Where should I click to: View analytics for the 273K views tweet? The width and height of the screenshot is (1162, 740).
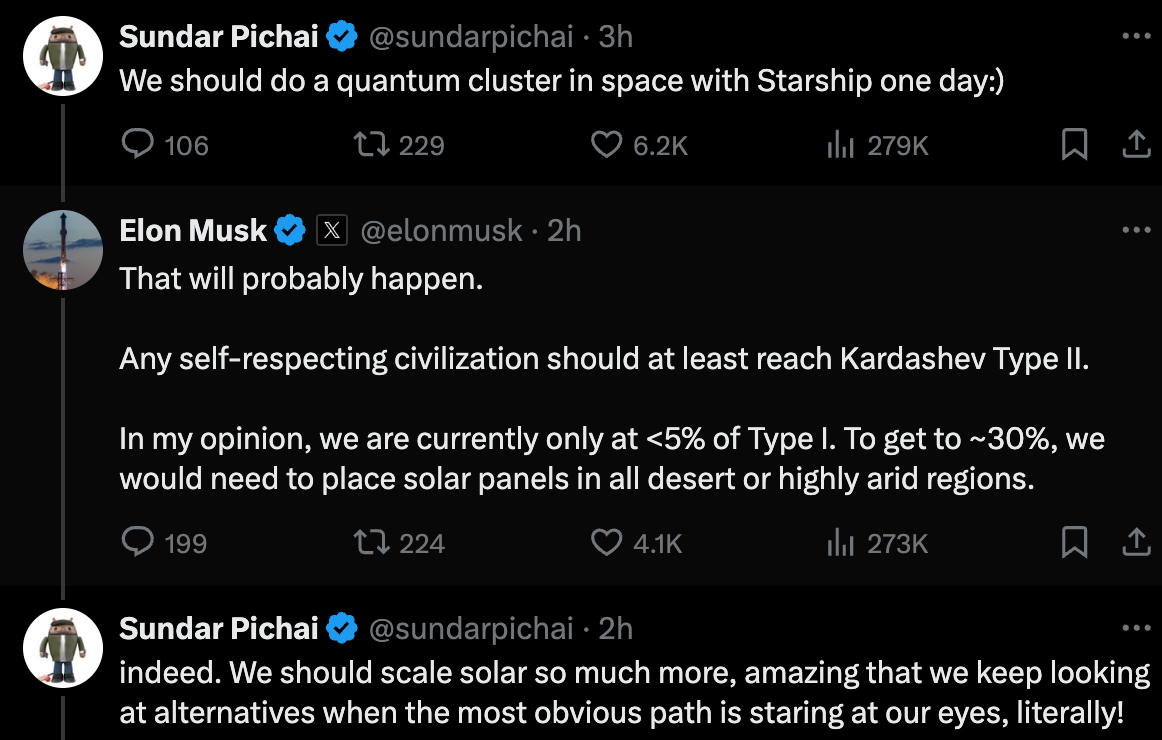[840, 543]
